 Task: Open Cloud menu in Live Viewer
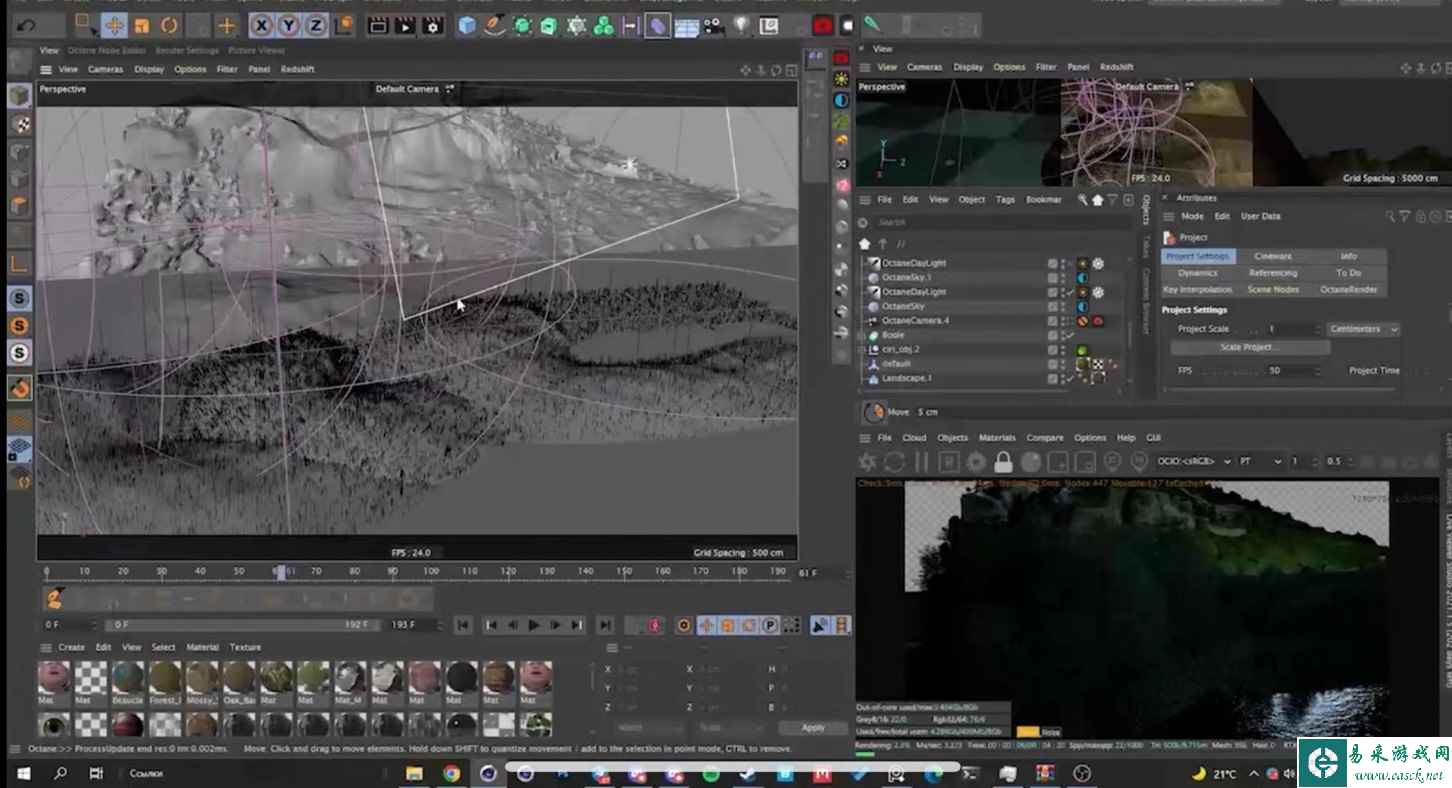914,438
